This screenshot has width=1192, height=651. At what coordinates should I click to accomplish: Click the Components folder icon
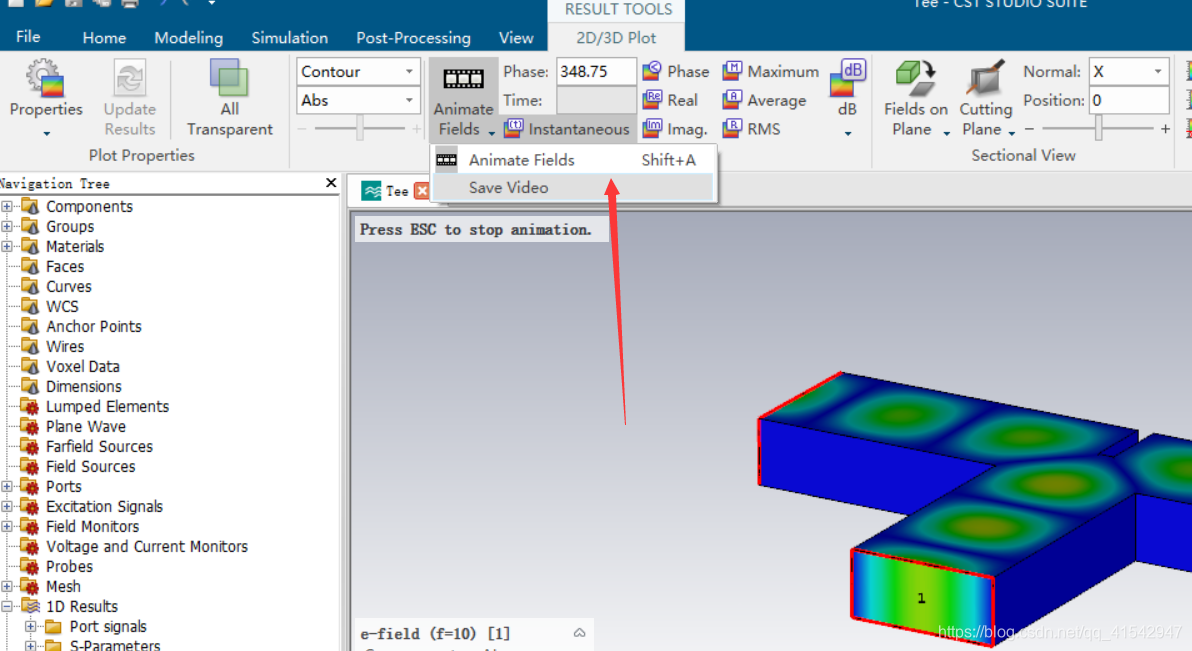tap(30, 206)
